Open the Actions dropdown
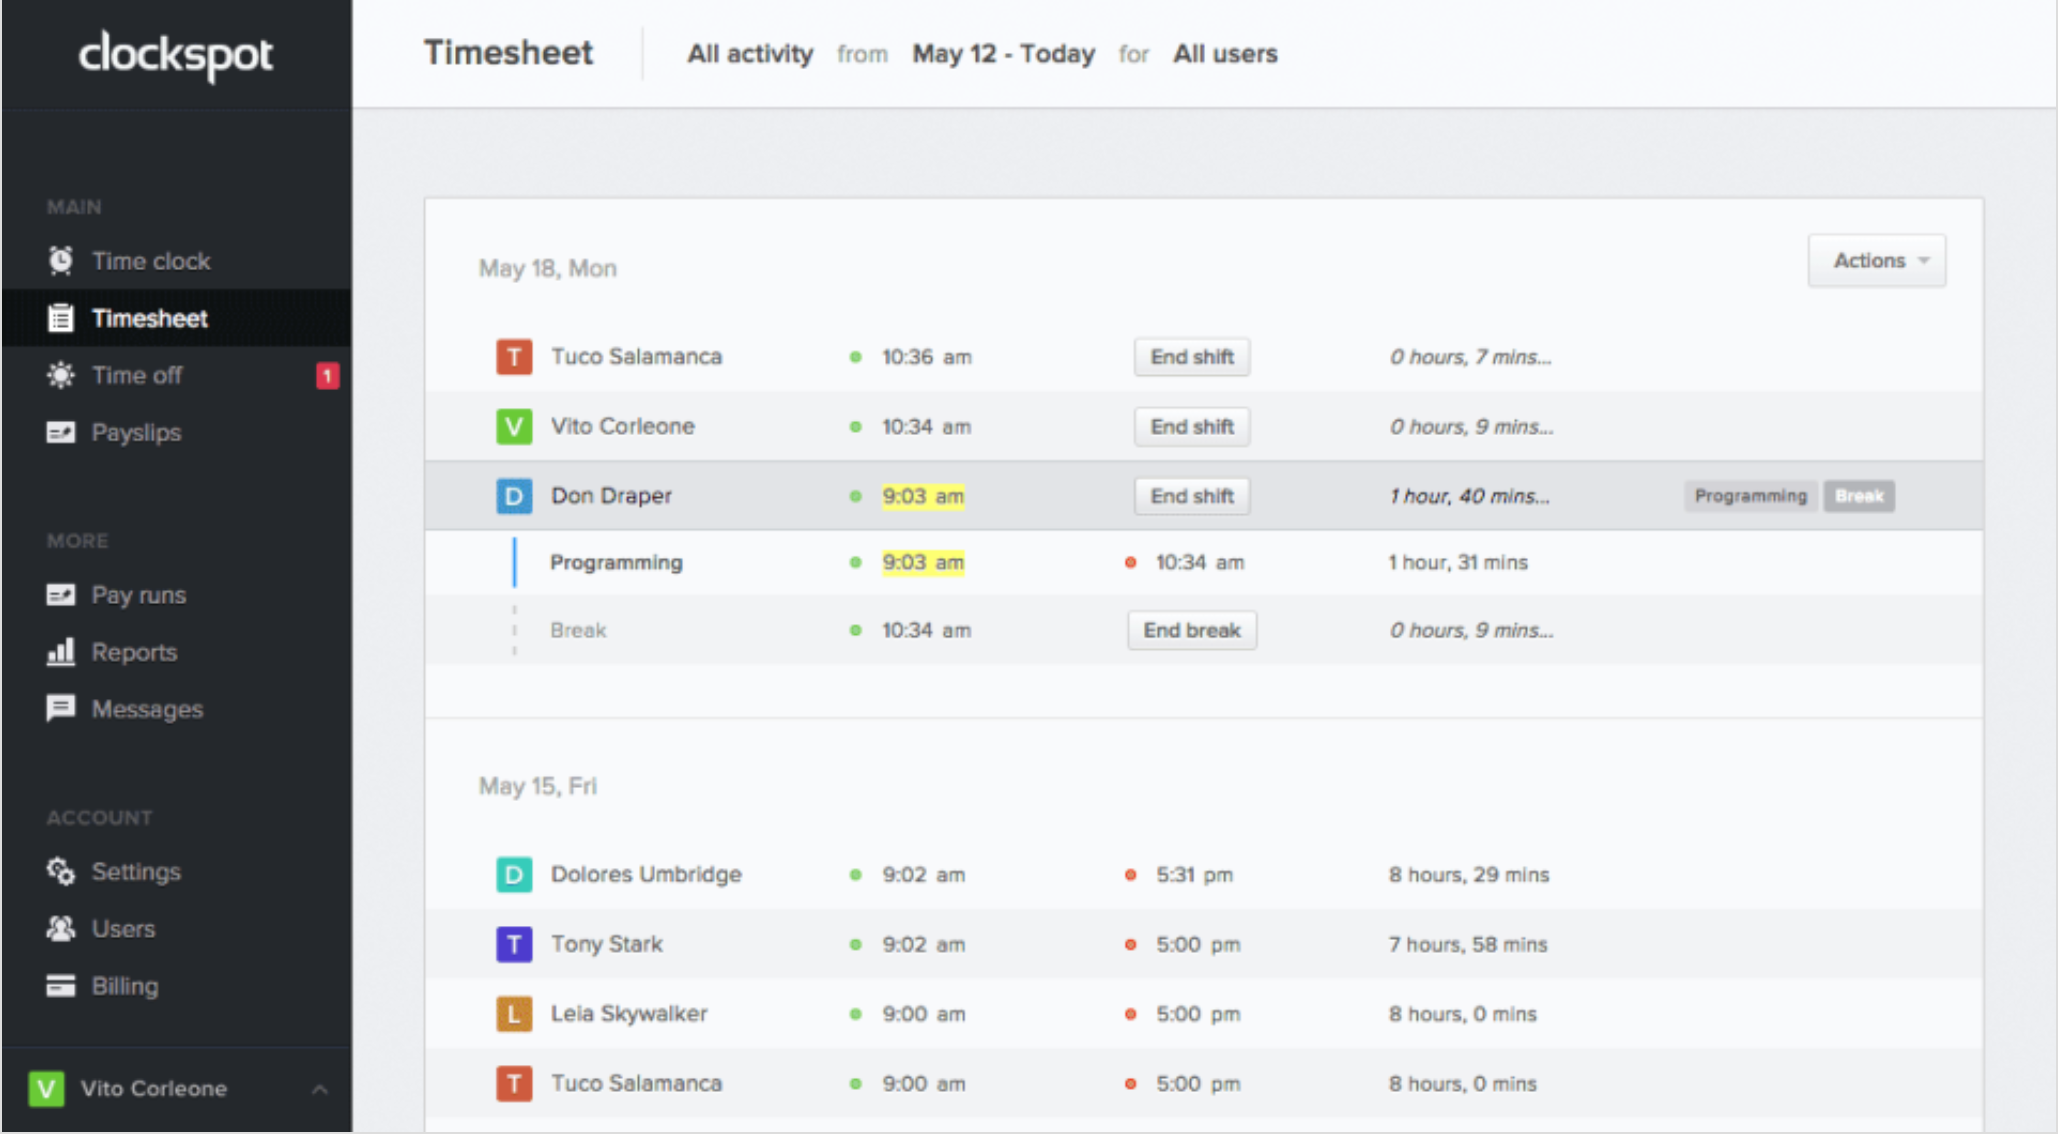2060x1146 pixels. pyautogui.click(x=1876, y=260)
